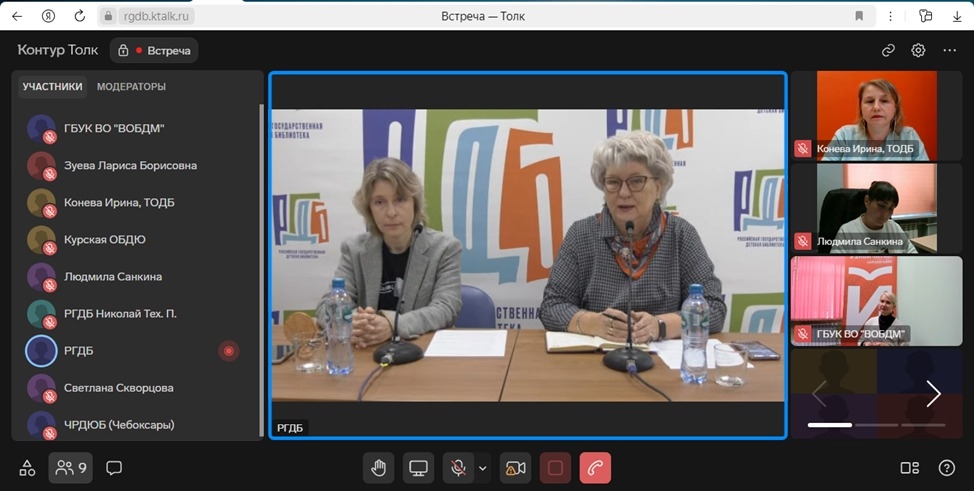Open help question mark
974x491 pixels.
point(946,468)
